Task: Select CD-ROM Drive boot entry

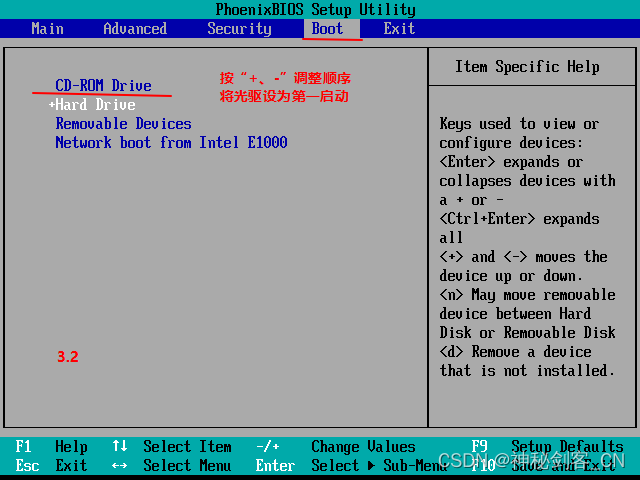Action: (x=103, y=85)
